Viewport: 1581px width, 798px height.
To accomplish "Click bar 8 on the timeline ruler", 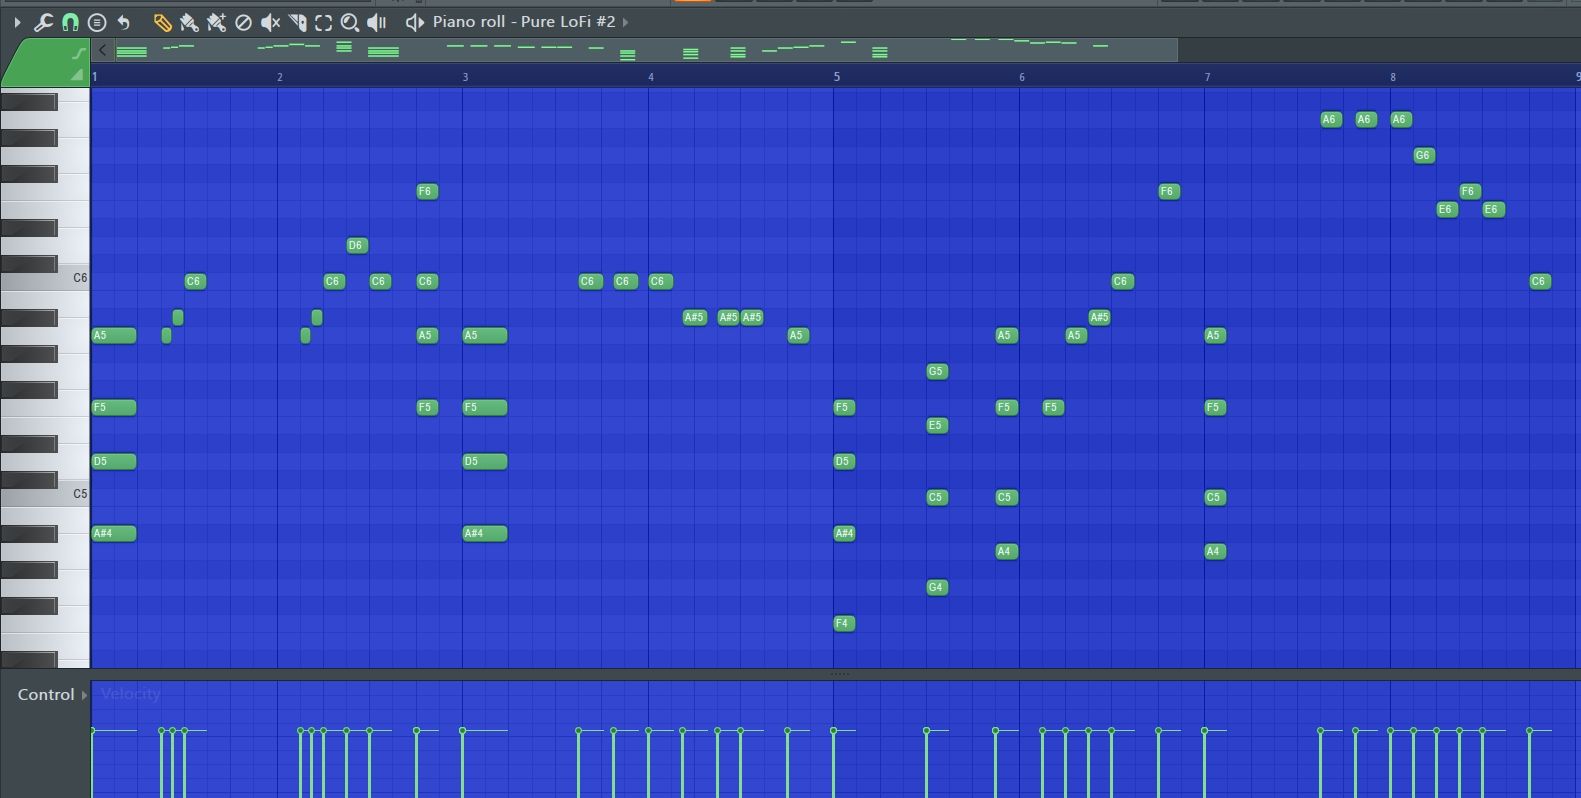I will (1393, 77).
